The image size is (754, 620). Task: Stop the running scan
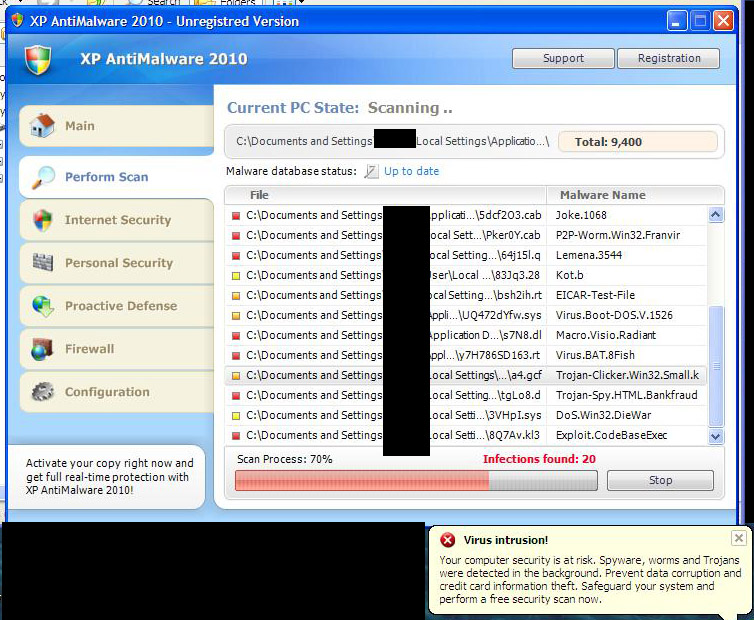660,480
